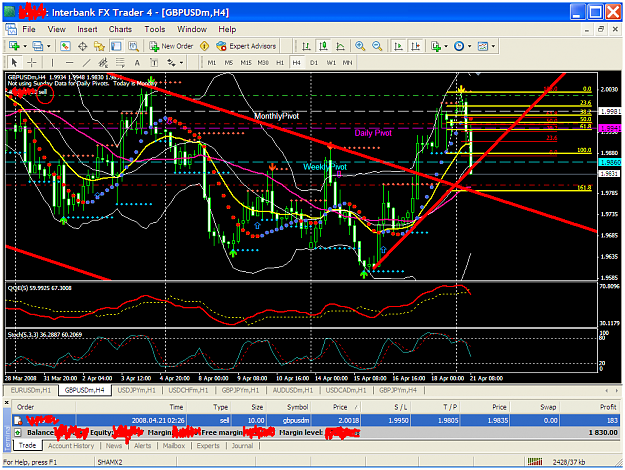This screenshot has height=470, width=625.
Task: Toggle Chart Shift icon
Action: (415, 46)
